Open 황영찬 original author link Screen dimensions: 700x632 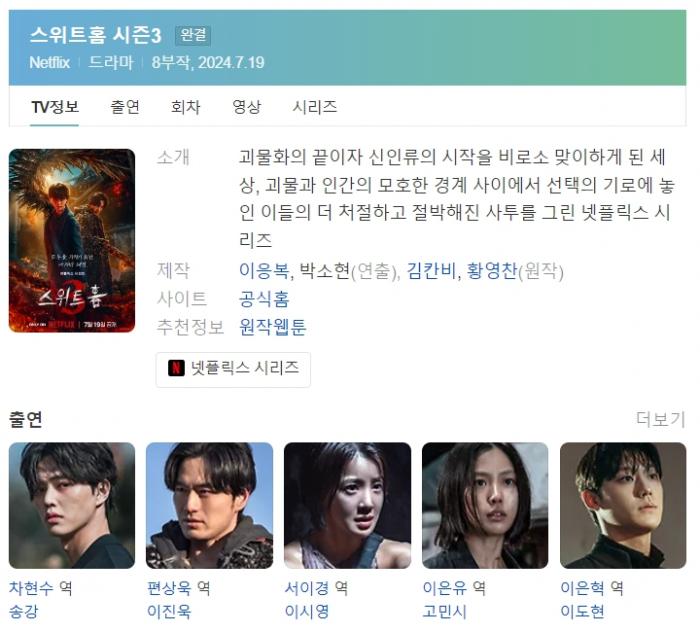tap(492, 270)
